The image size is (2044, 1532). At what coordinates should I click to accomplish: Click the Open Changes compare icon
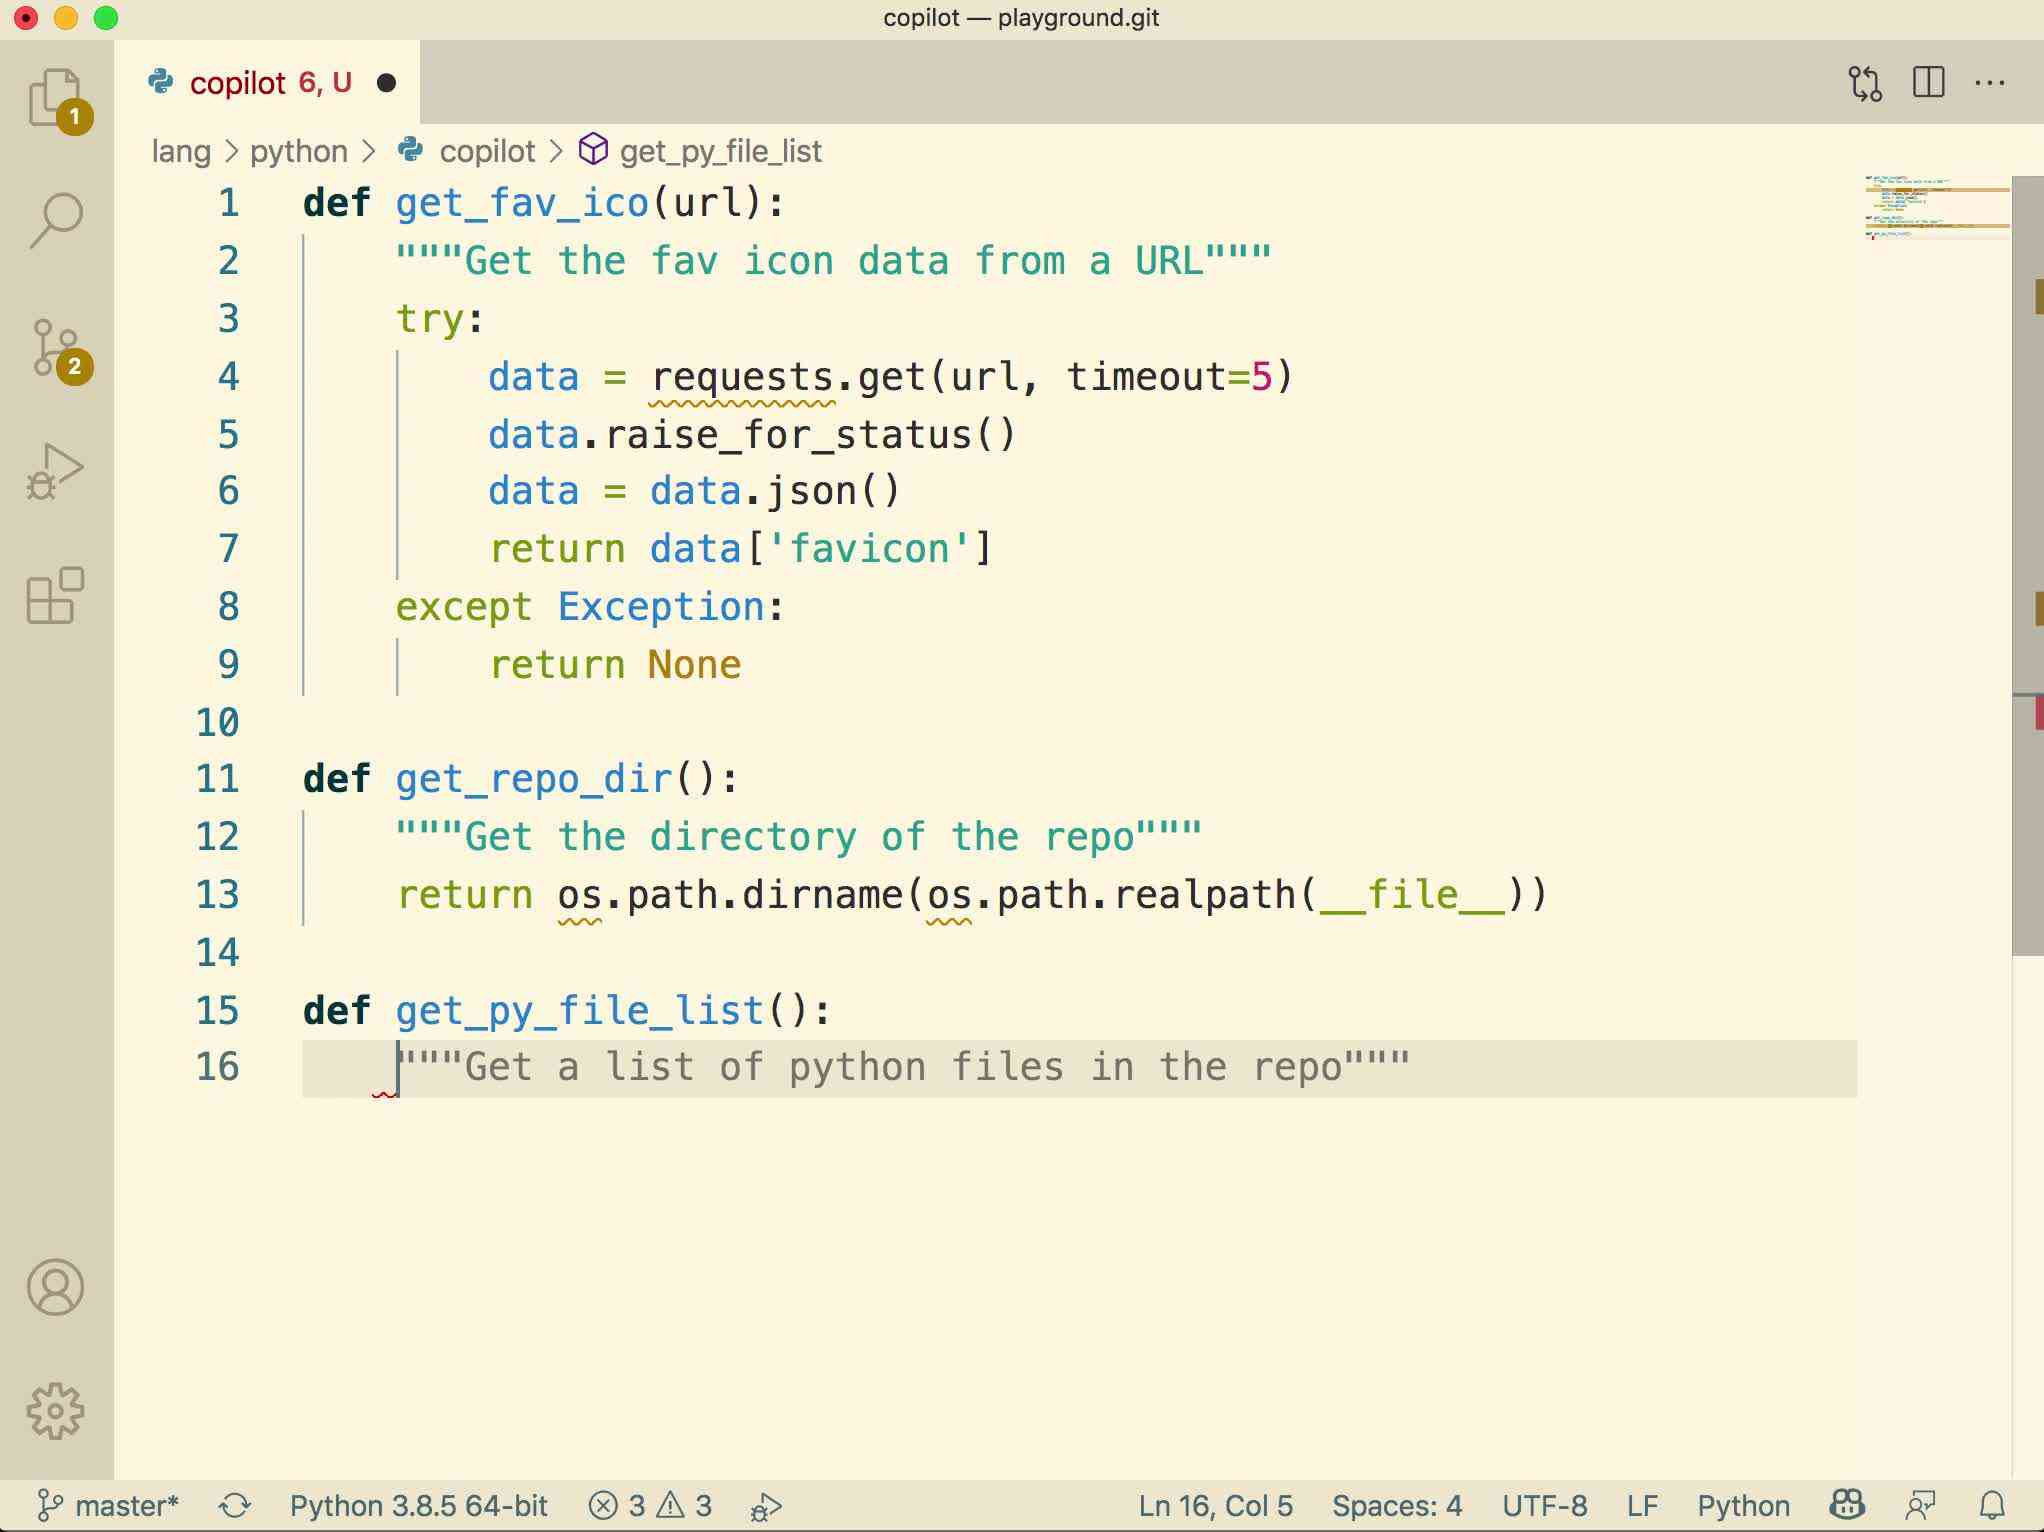pyautogui.click(x=1866, y=83)
